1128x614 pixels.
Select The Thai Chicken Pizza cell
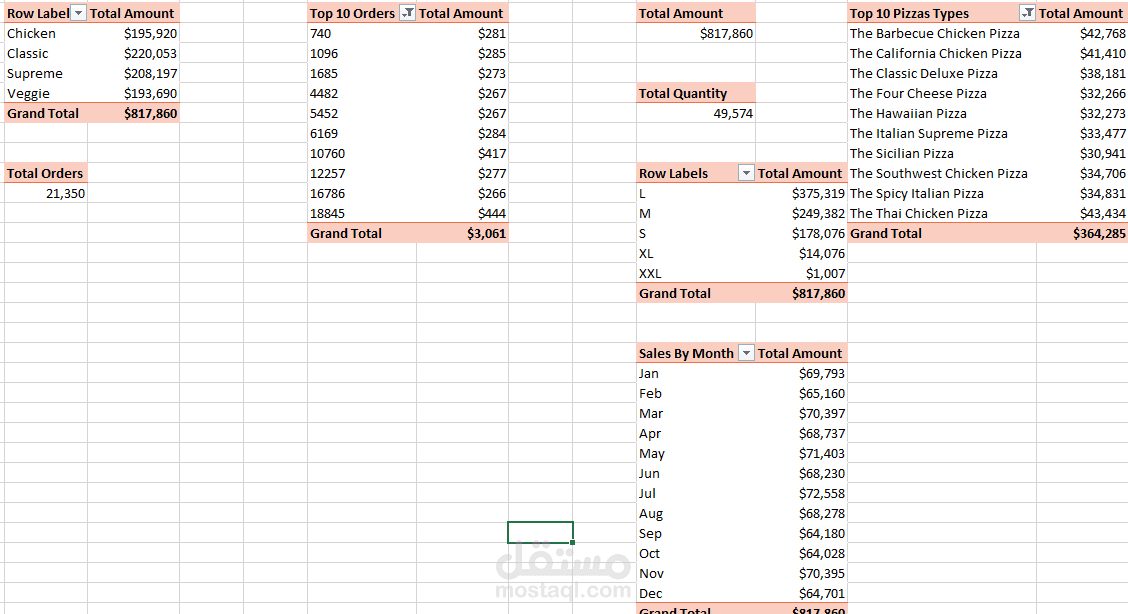942,214
